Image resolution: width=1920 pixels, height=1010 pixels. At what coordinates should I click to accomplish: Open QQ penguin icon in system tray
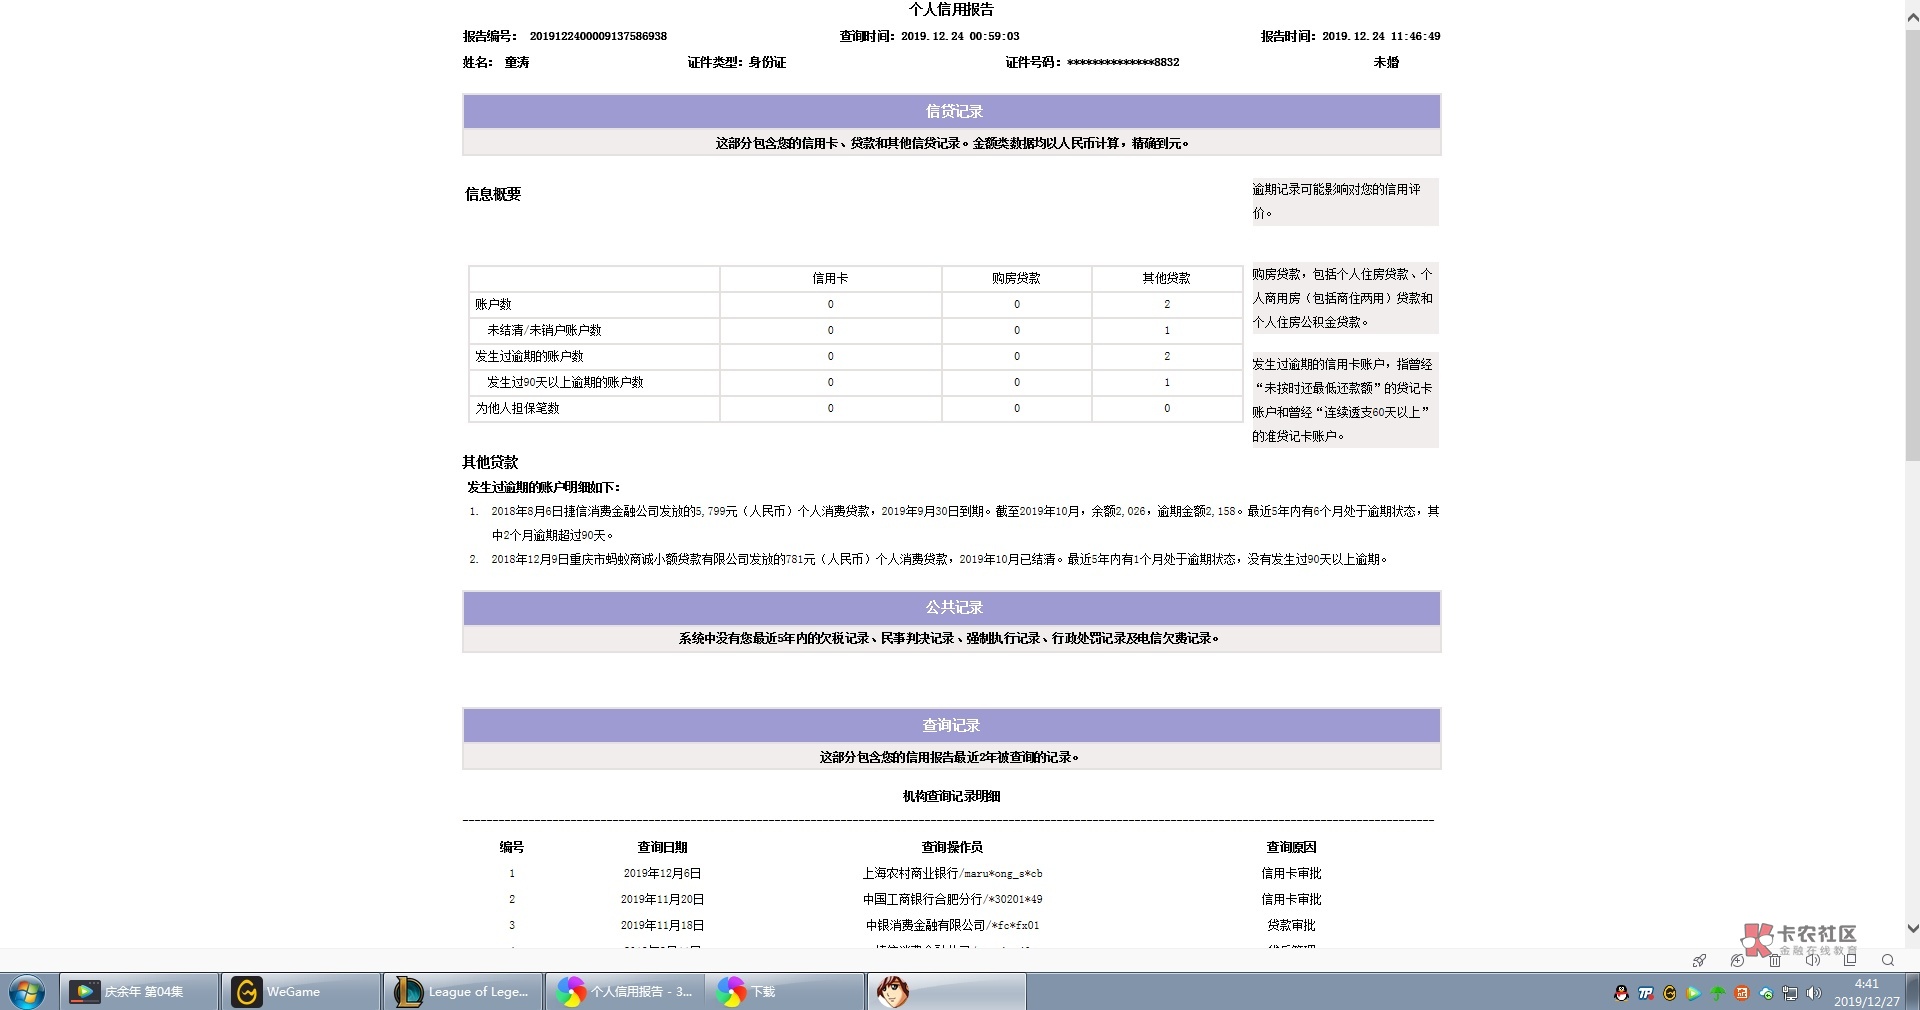click(x=1621, y=993)
